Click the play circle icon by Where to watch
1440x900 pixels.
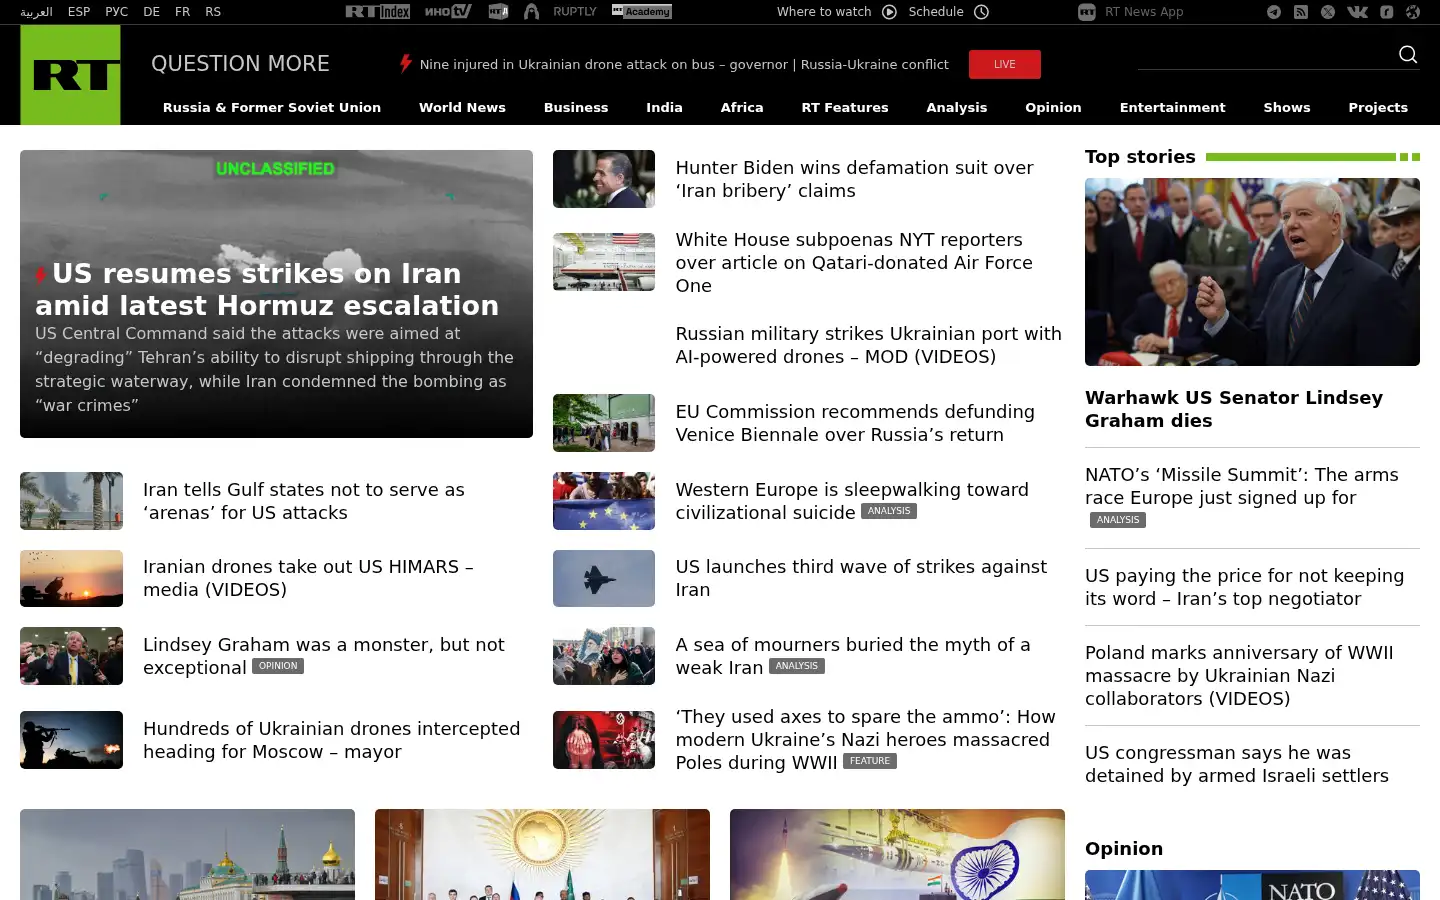pyautogui.click(x=890, y=12)
